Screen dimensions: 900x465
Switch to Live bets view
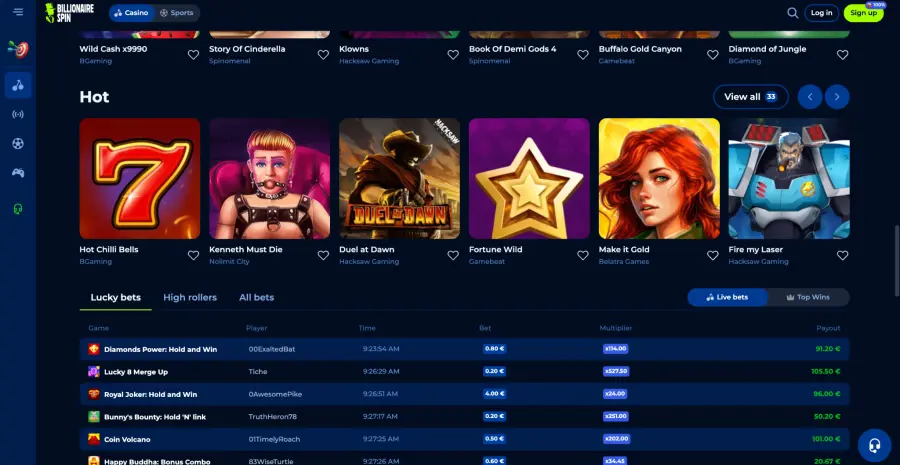tap(727, 297)
